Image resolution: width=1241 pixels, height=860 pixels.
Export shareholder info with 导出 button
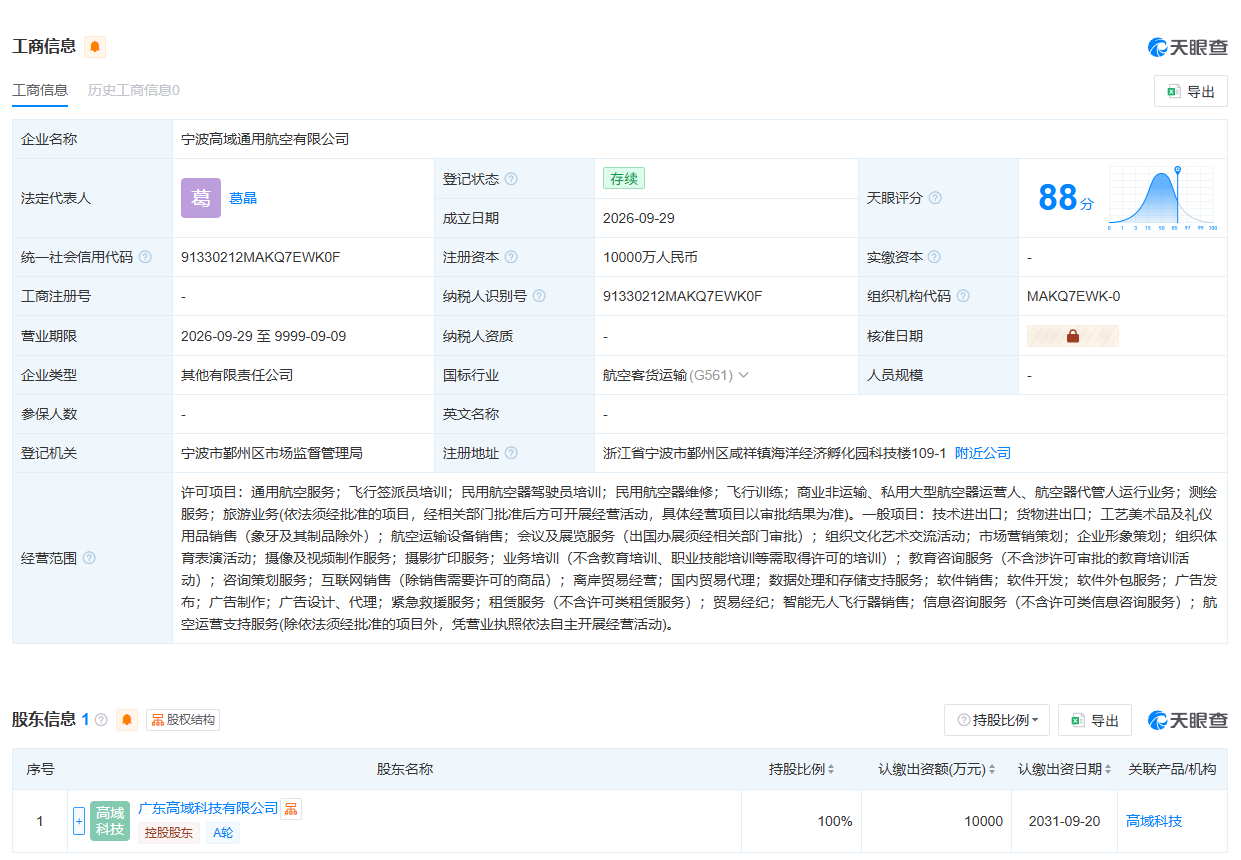coord(1095,720)
